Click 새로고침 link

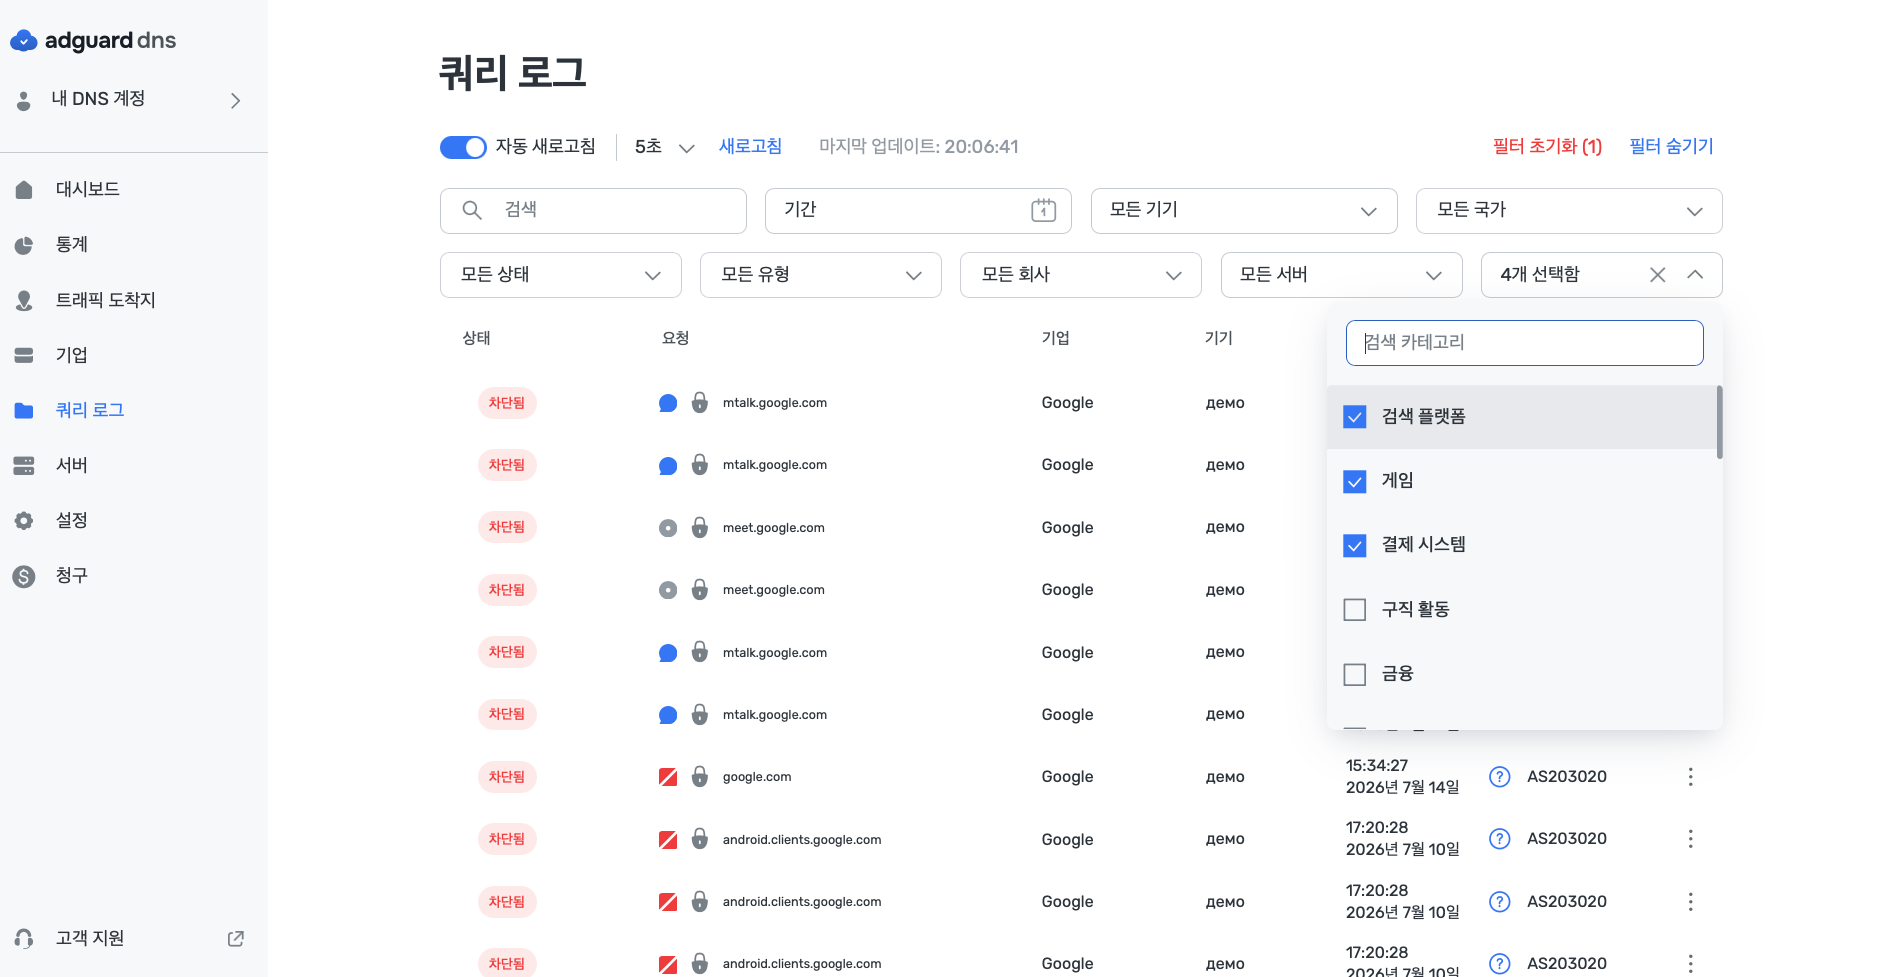[750, 147]
